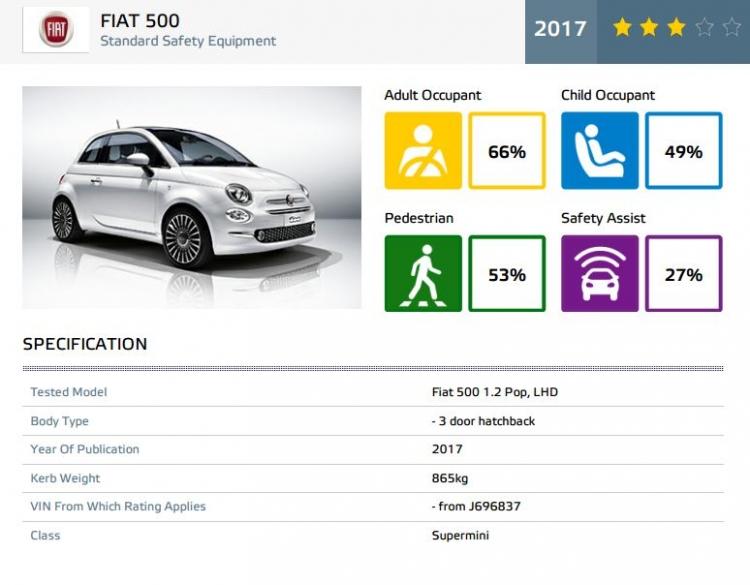Screen dimensions: 750x585
Task: Click the Fiat logo badge
Action: [56, 30]
